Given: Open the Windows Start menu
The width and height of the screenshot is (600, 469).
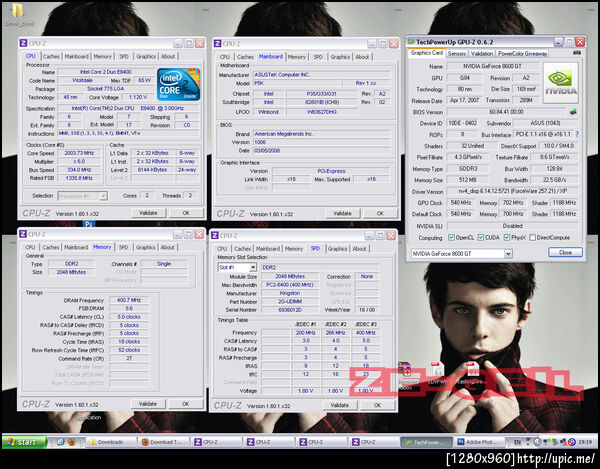Looking at the screenshot, I should (24, 442).
